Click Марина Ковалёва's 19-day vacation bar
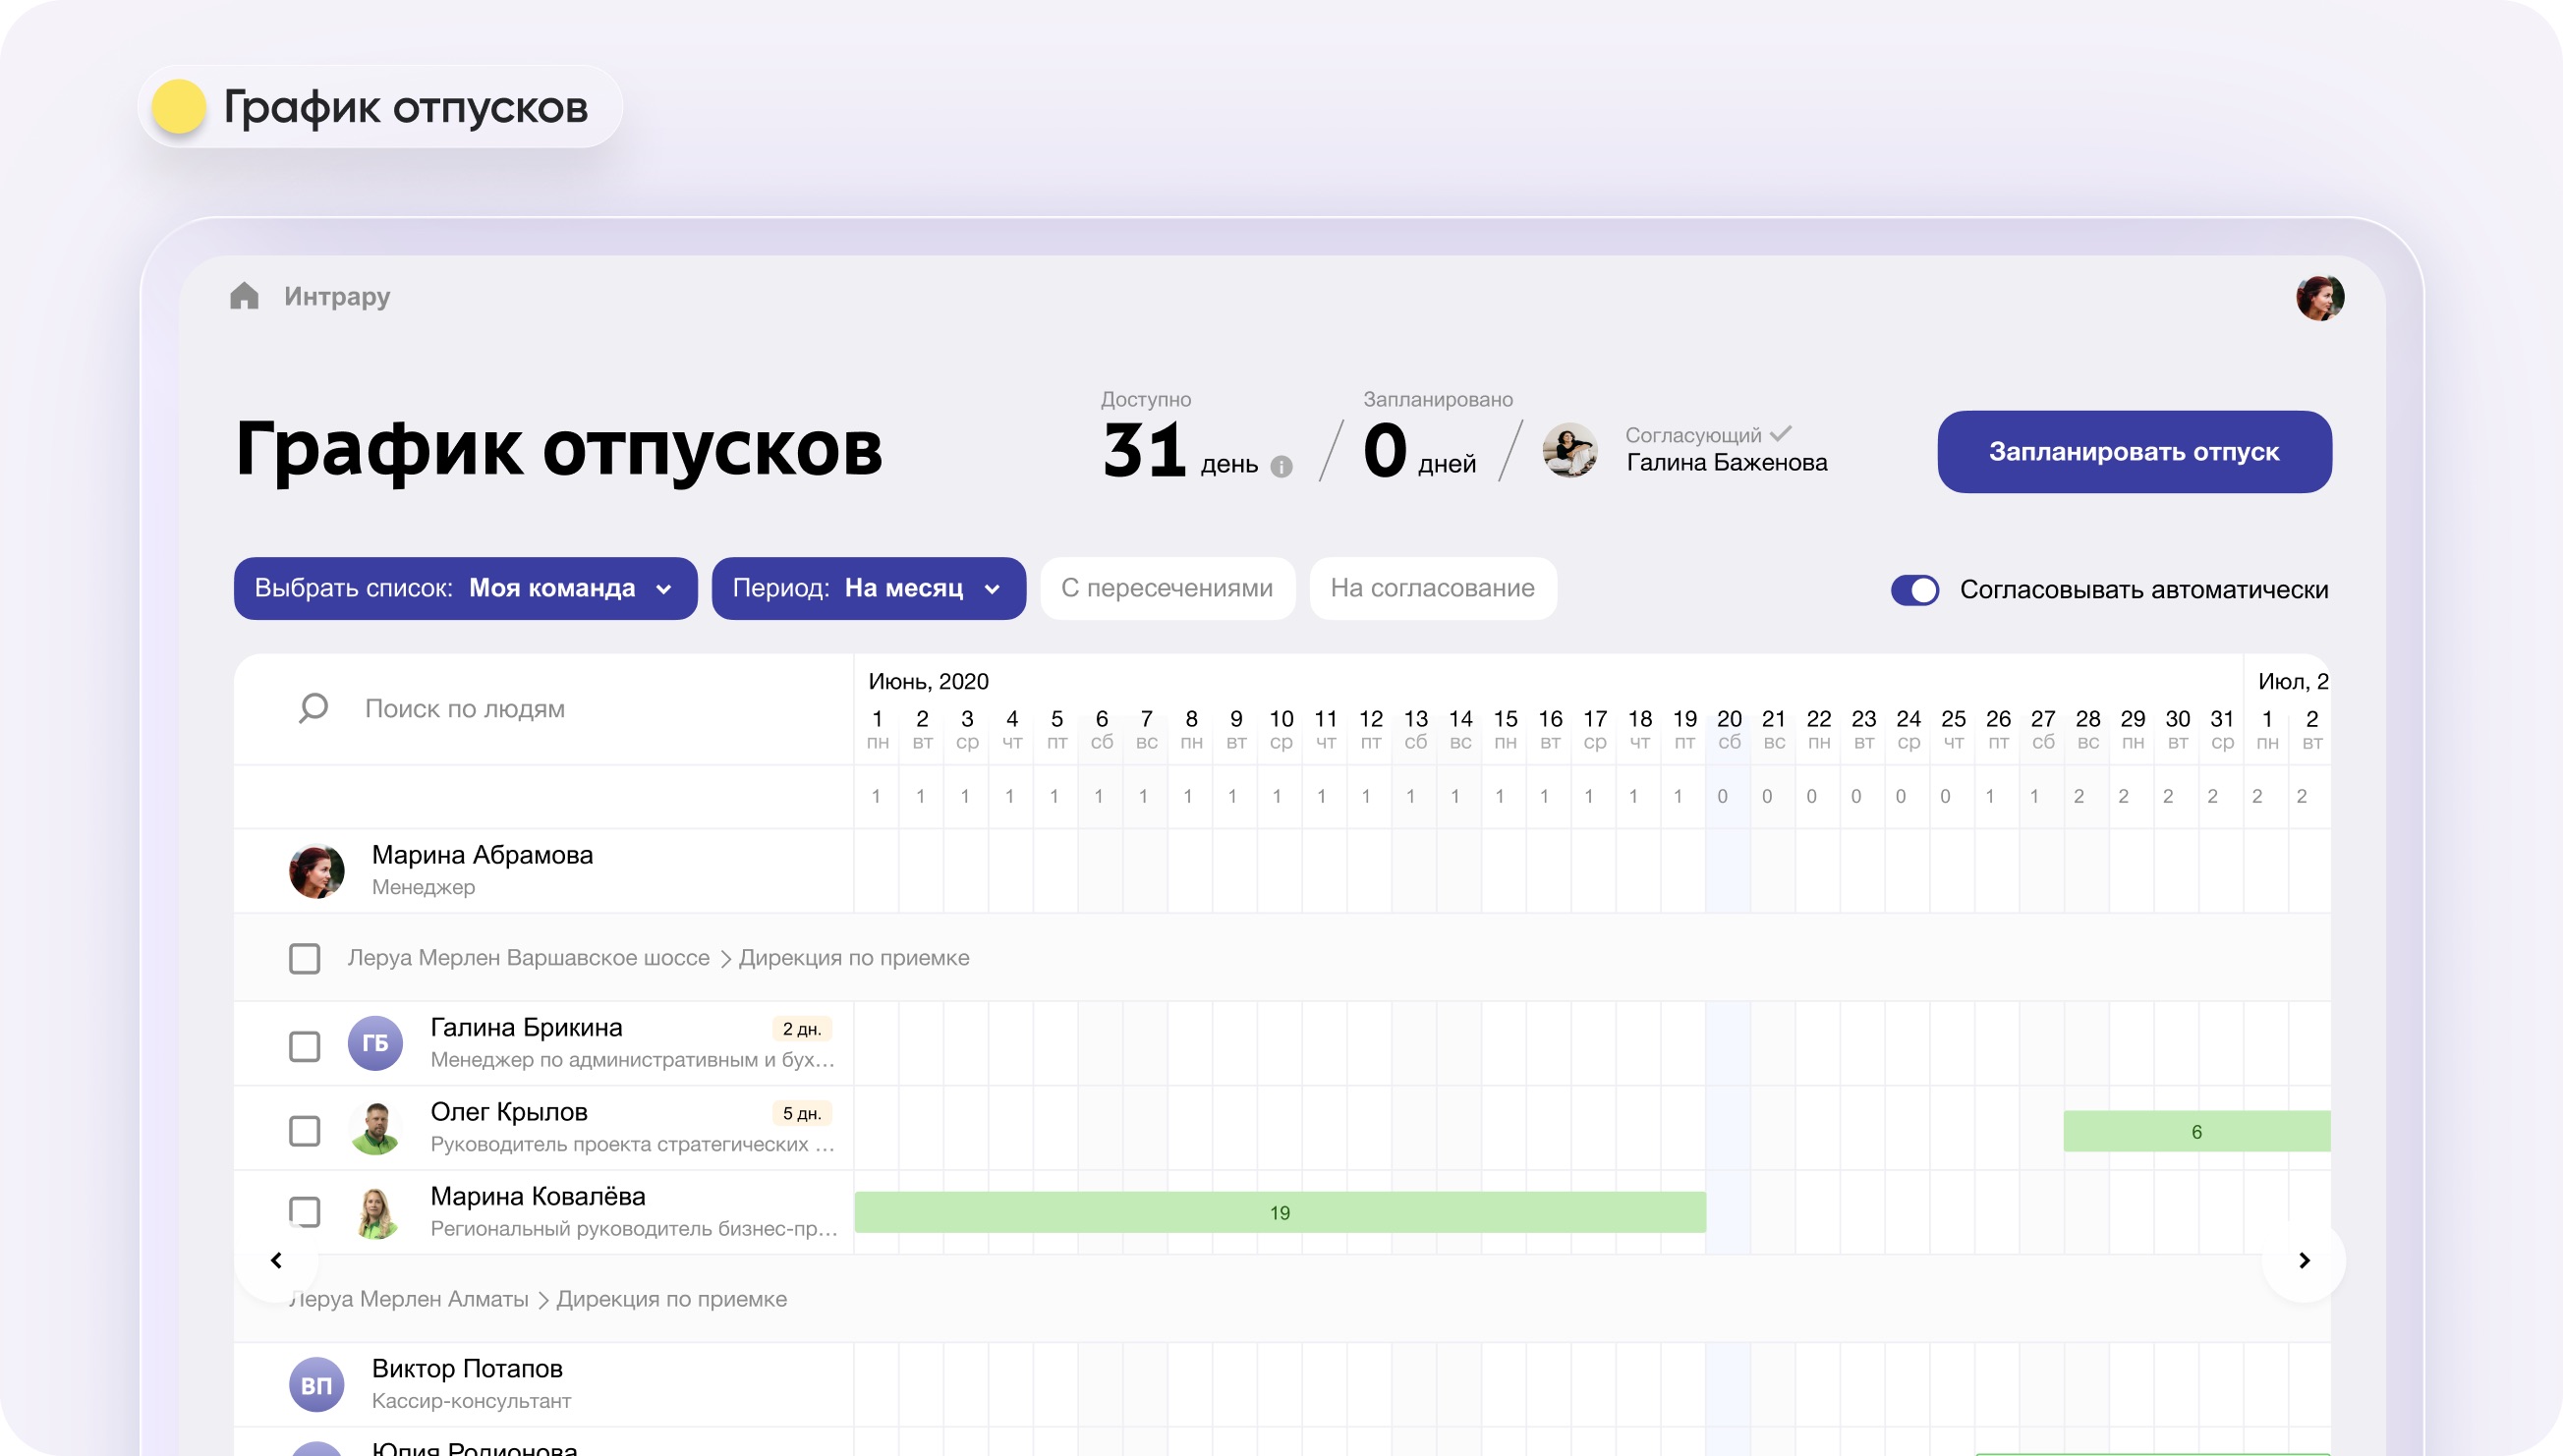The image size is (2563, 1456). click(x=1279, y=1212)
